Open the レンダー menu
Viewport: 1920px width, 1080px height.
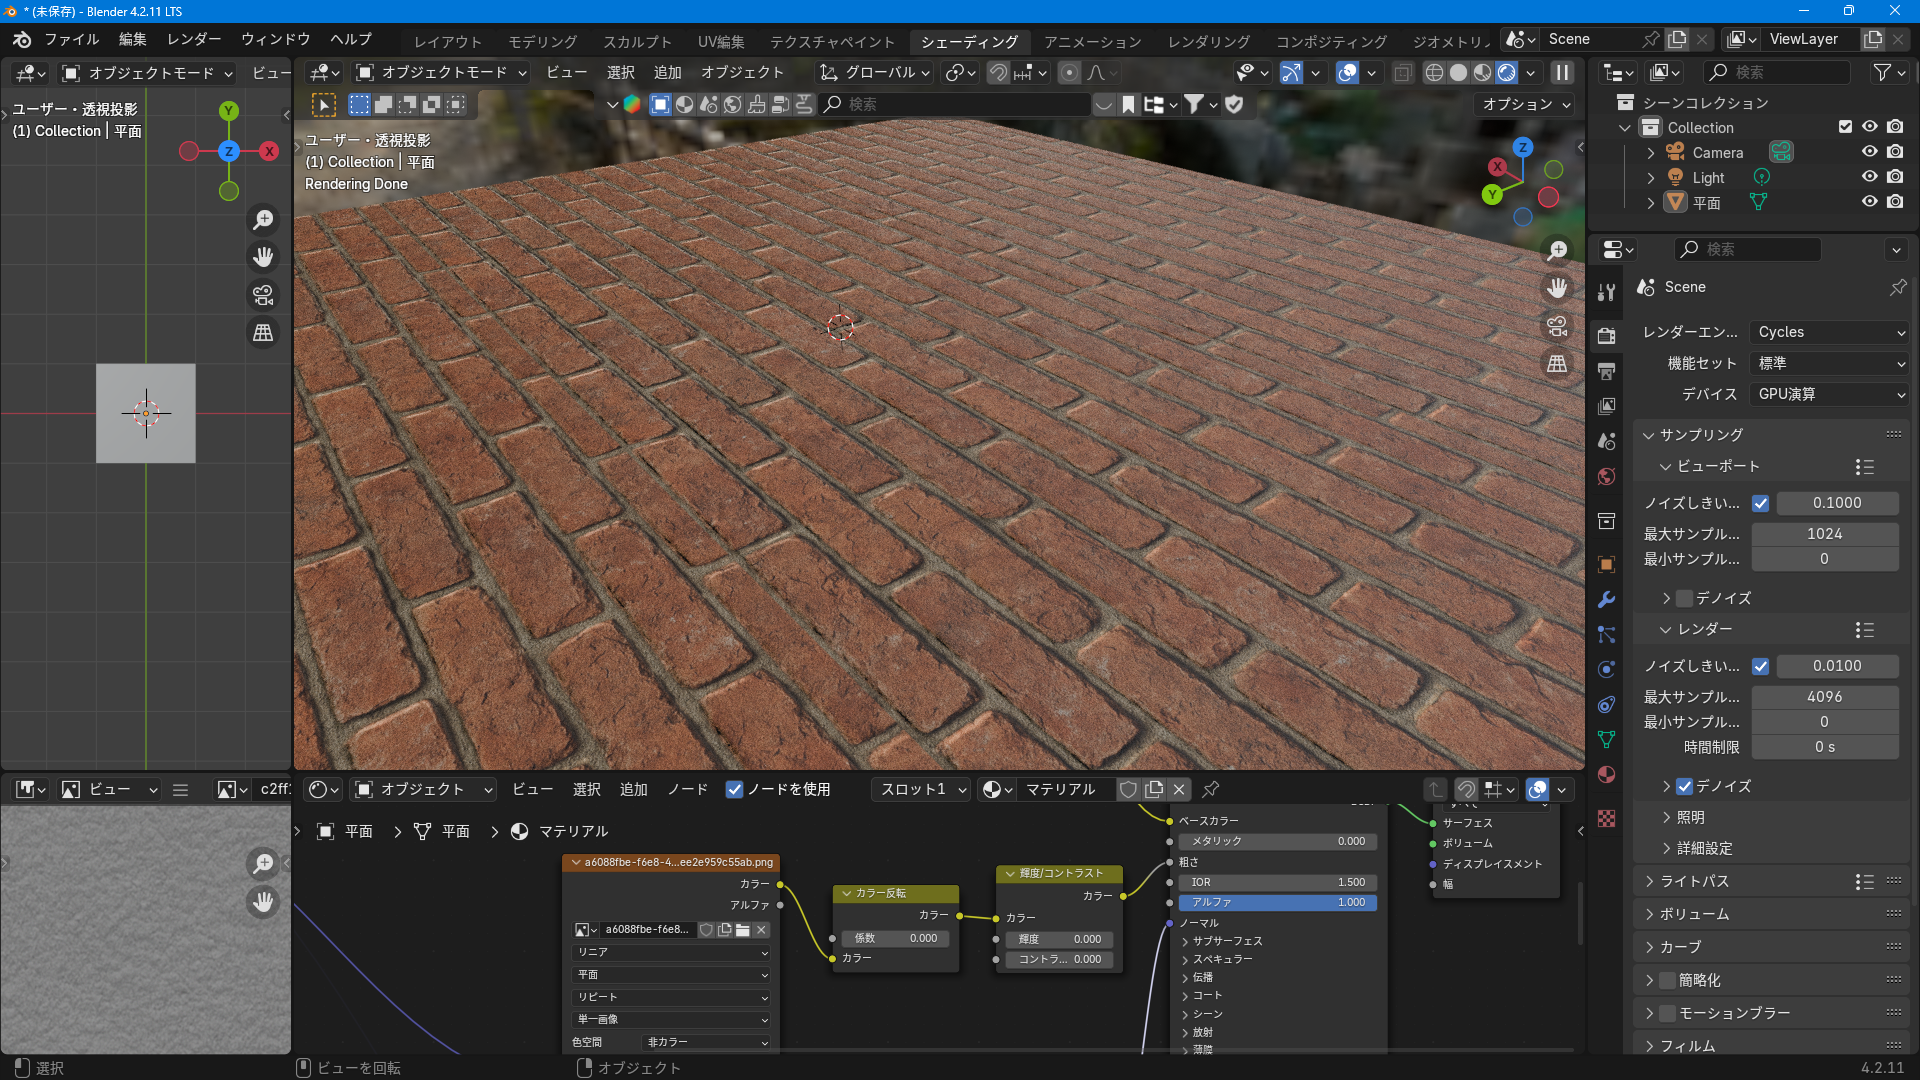(194, 39)
